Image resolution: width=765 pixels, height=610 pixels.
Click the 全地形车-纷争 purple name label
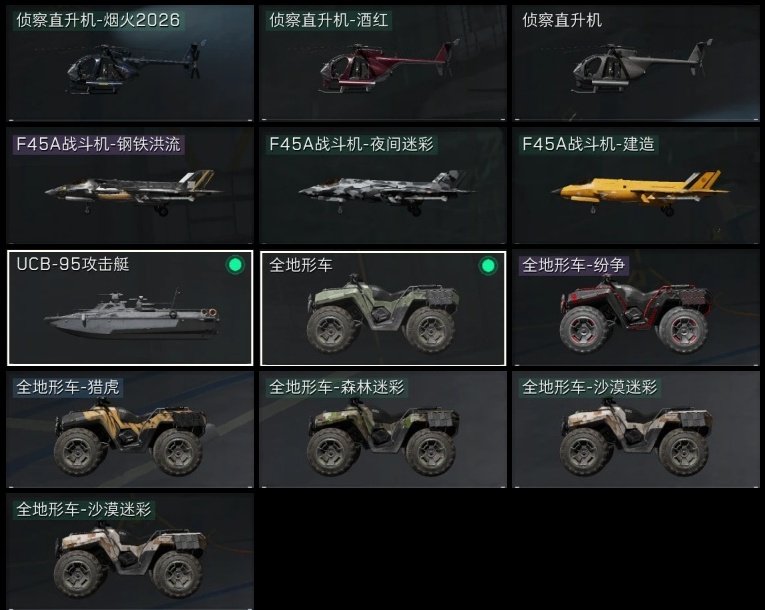[574, 265]
